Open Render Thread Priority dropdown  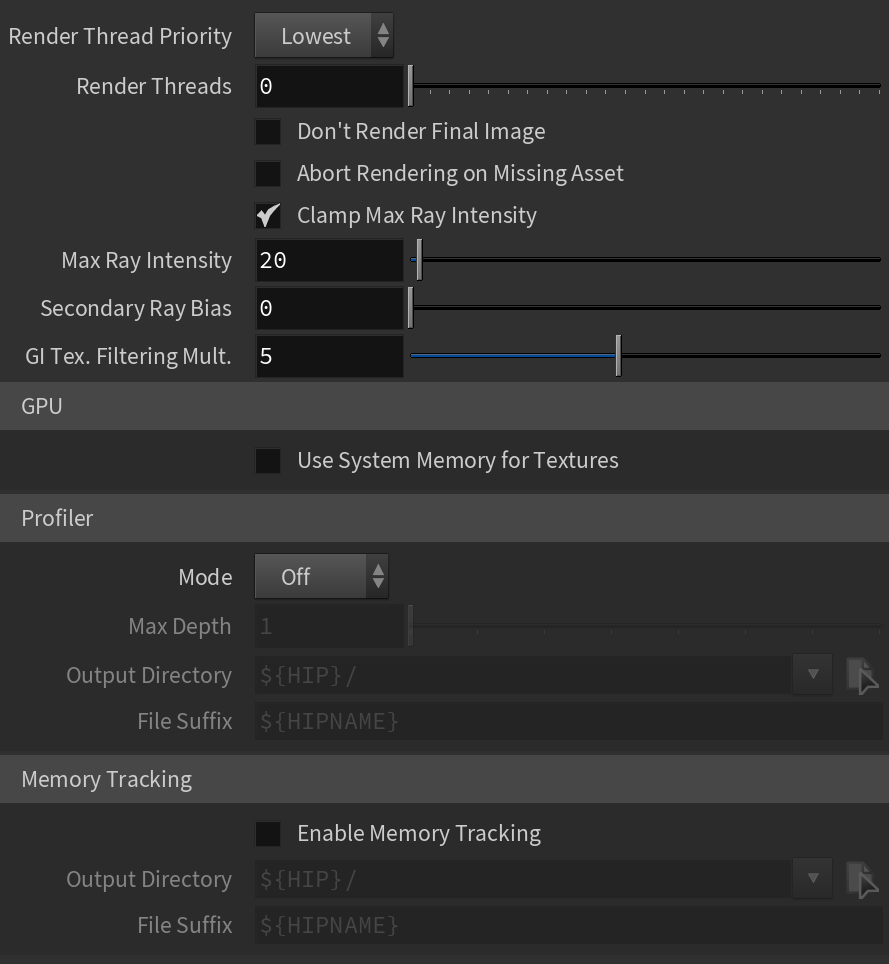tap(324, 36)
